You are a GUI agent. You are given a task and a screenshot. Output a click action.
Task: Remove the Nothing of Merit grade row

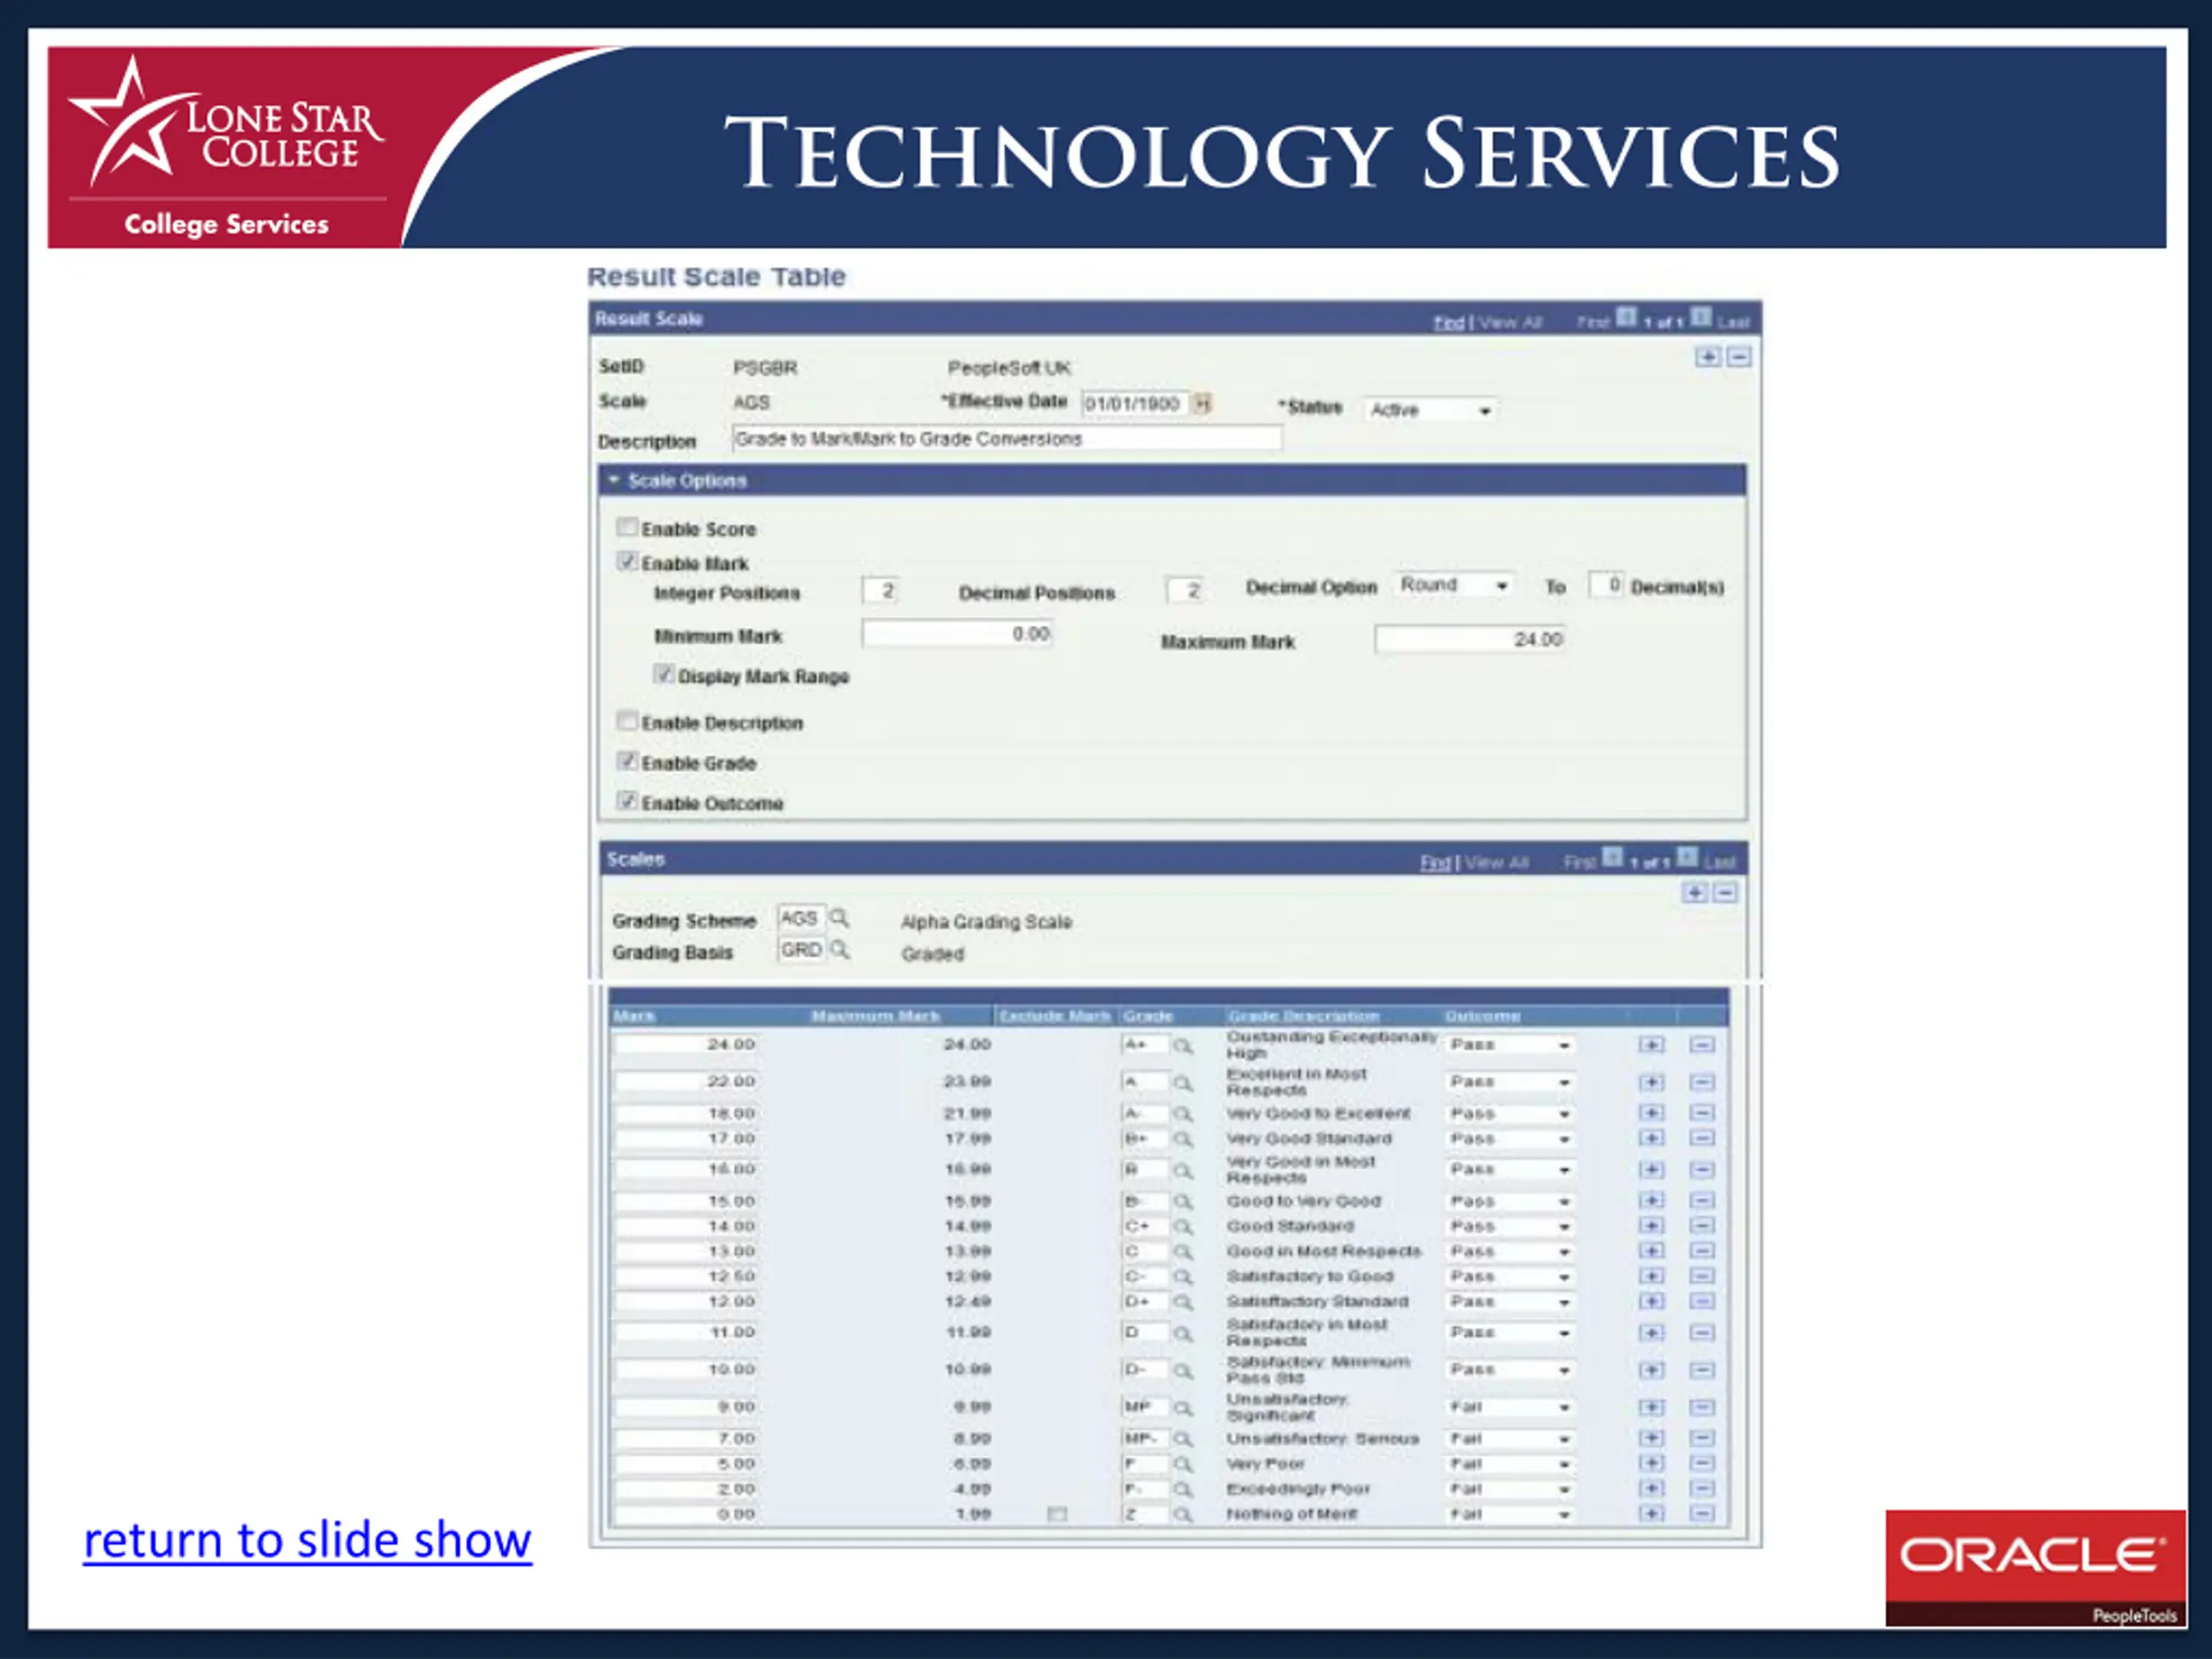(x=1702, y=1514)
